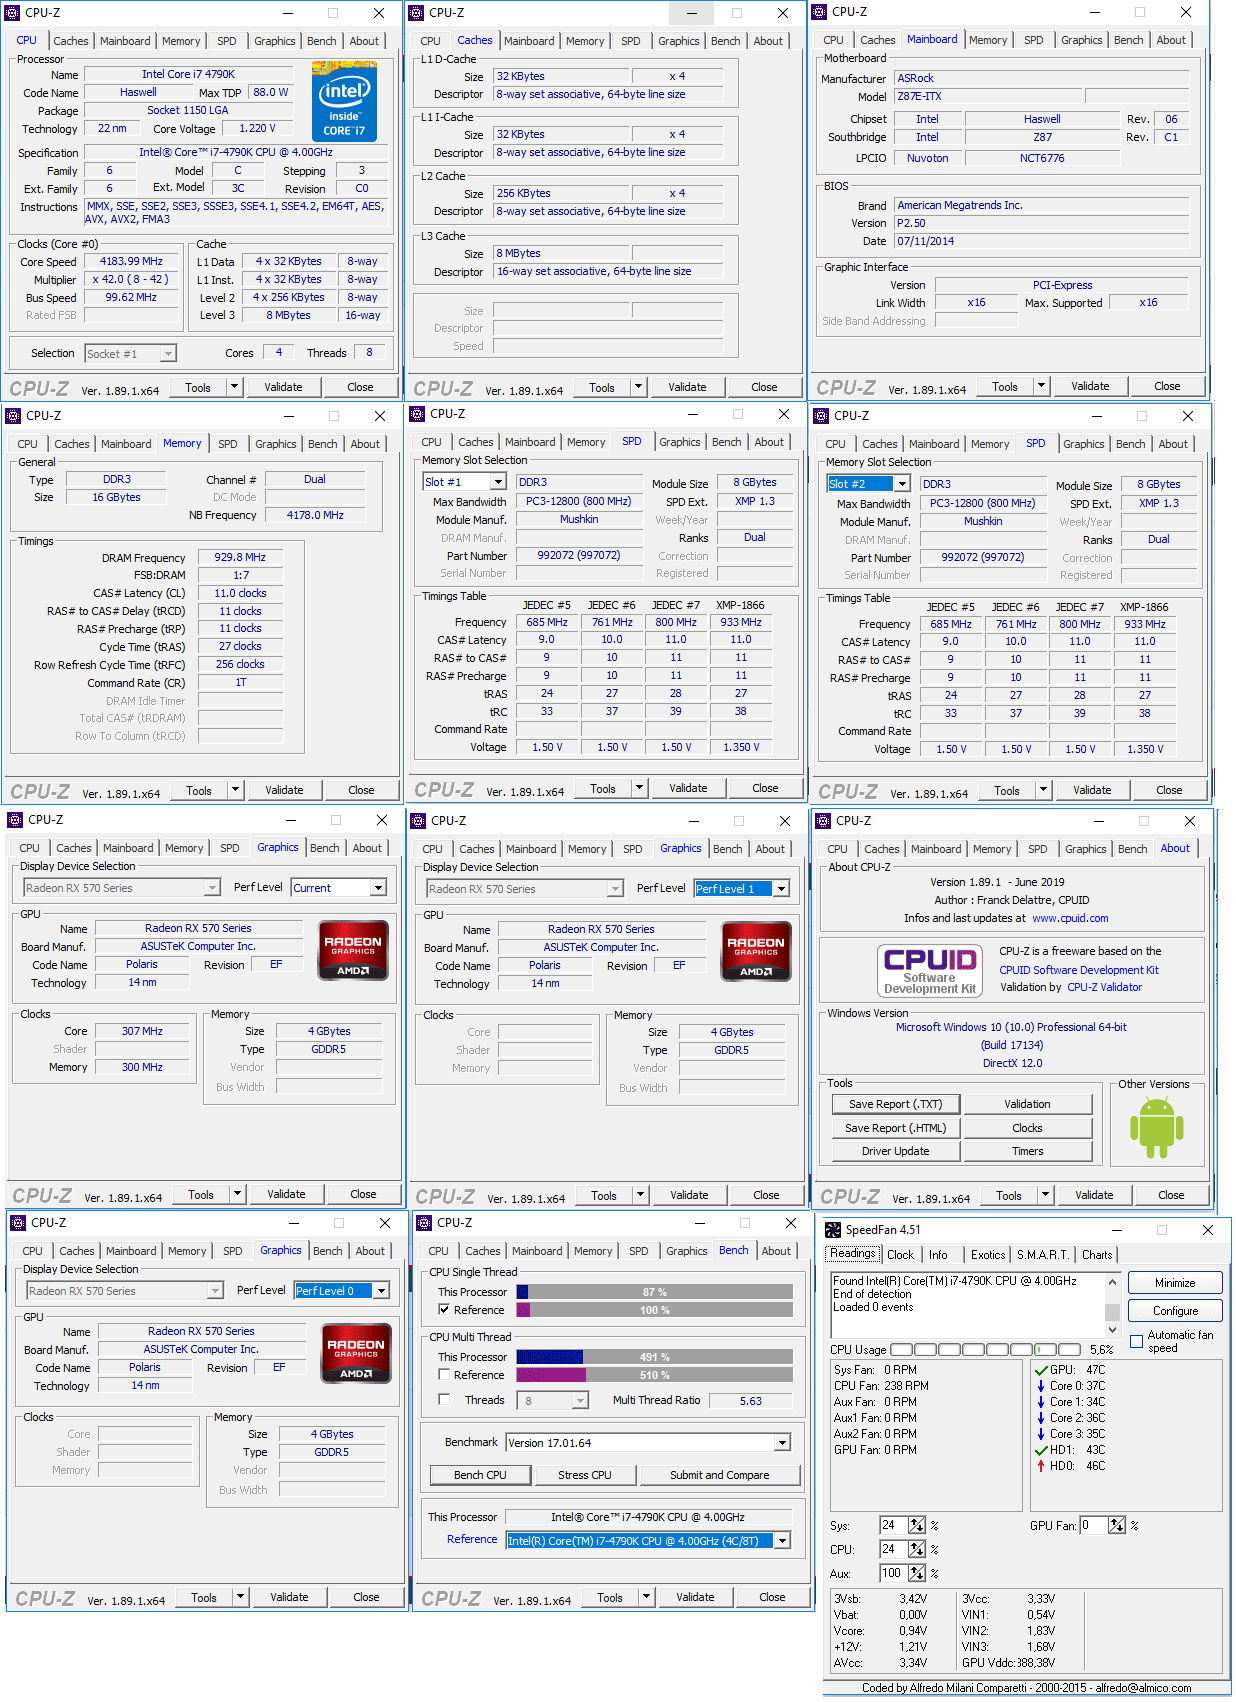This screenshot has height=1702, width=1236.
Task: Click red up arrow beside HD0 46C
Action: click(x=1041, y=1466)
